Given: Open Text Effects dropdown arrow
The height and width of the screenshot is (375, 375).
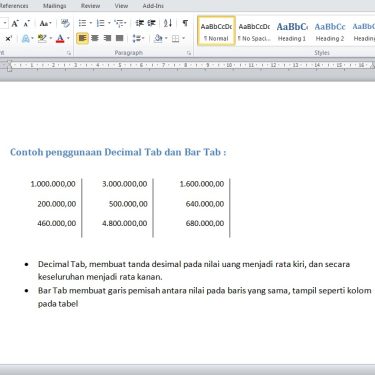Looking at the screenshot, I should [x=32, y=39].
